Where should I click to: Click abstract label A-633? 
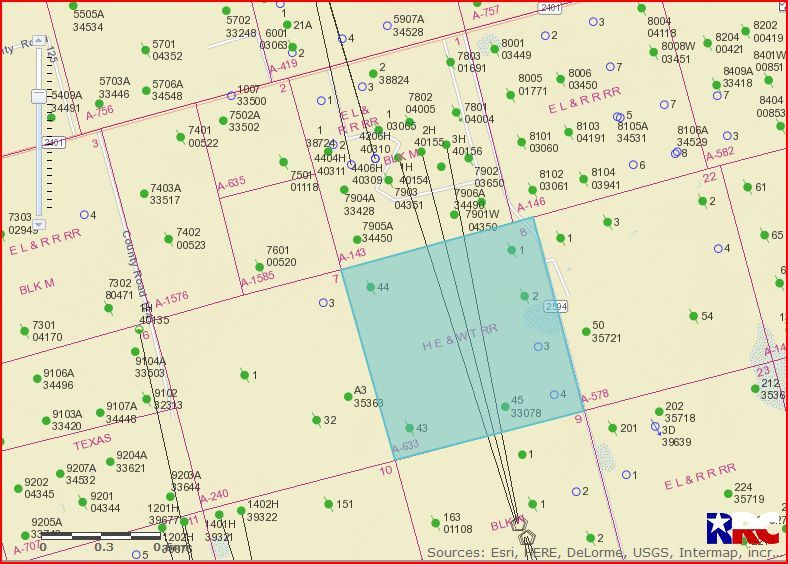(405, 446)
